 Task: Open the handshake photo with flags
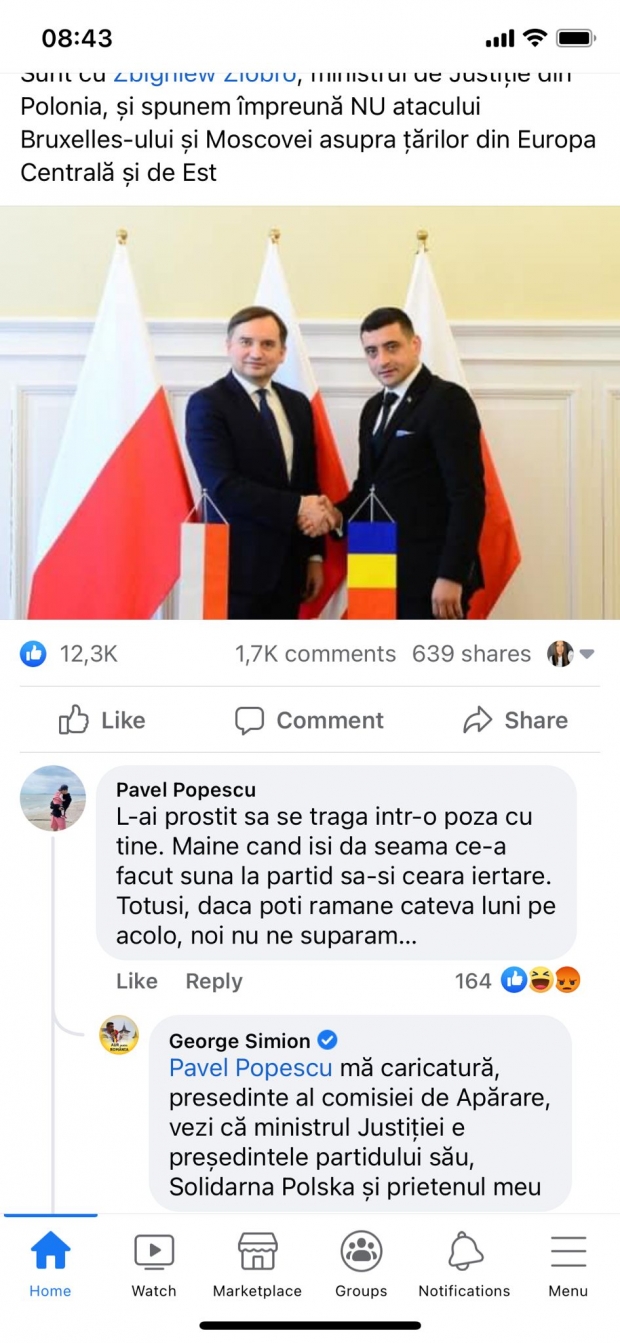pos(310,413)
